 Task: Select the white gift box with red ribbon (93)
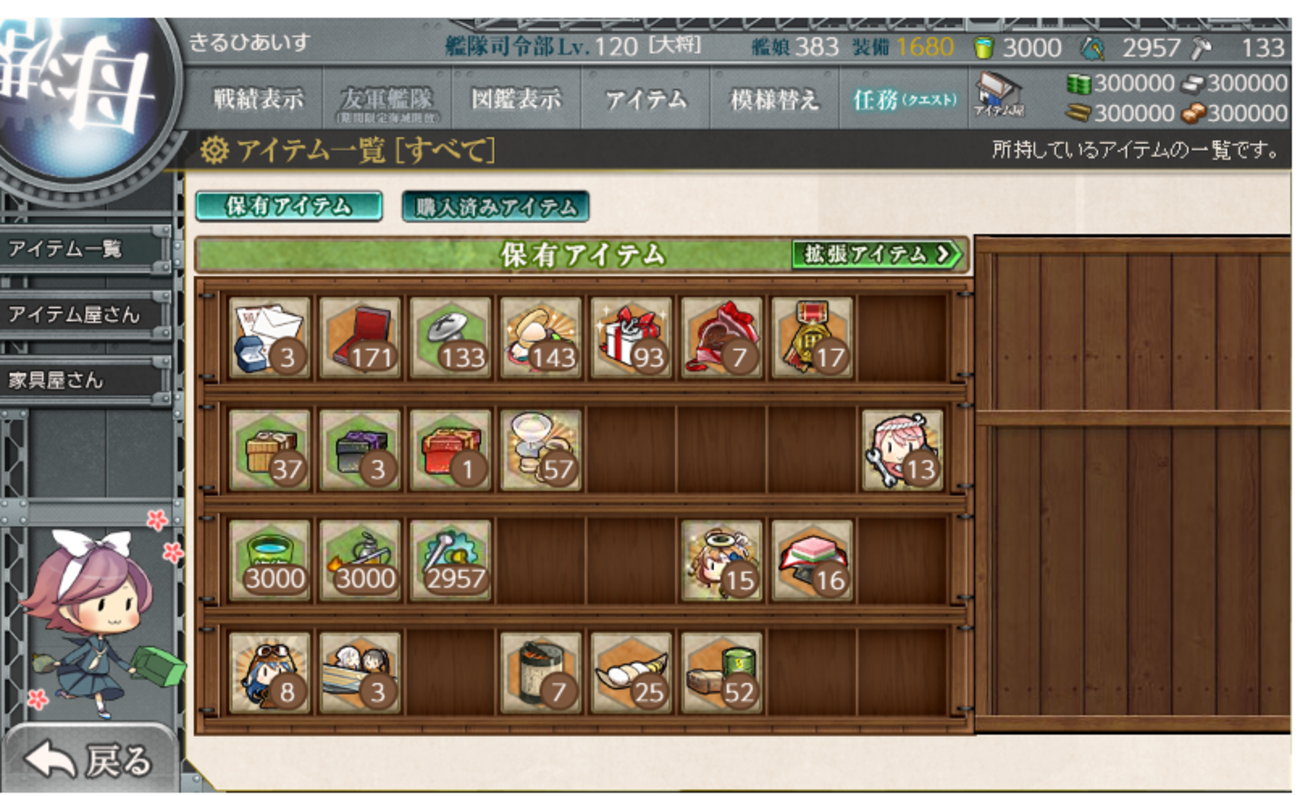tap(630, 337)
